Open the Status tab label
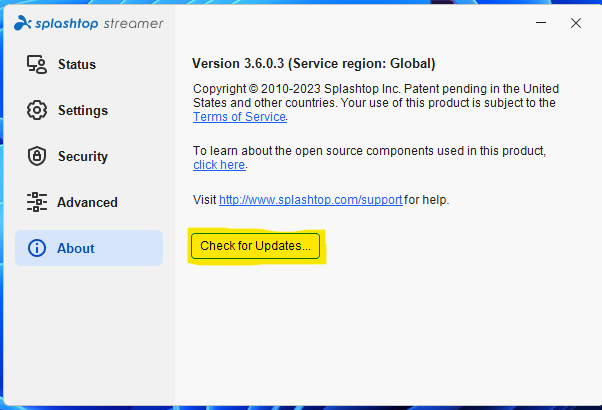The image size is (602, 410). [77, 64]
